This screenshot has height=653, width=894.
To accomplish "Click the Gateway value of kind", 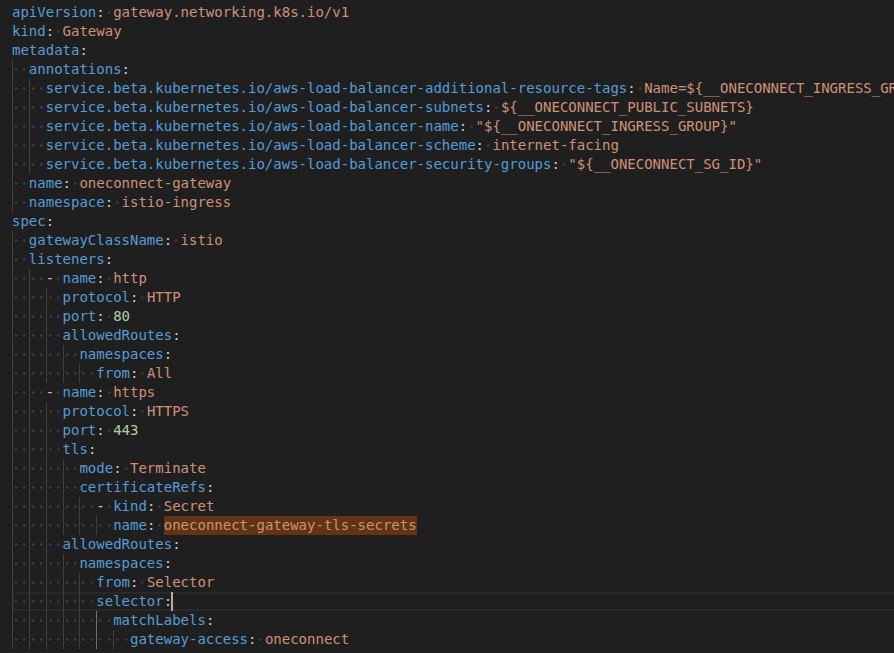I will tap(92, 31).
